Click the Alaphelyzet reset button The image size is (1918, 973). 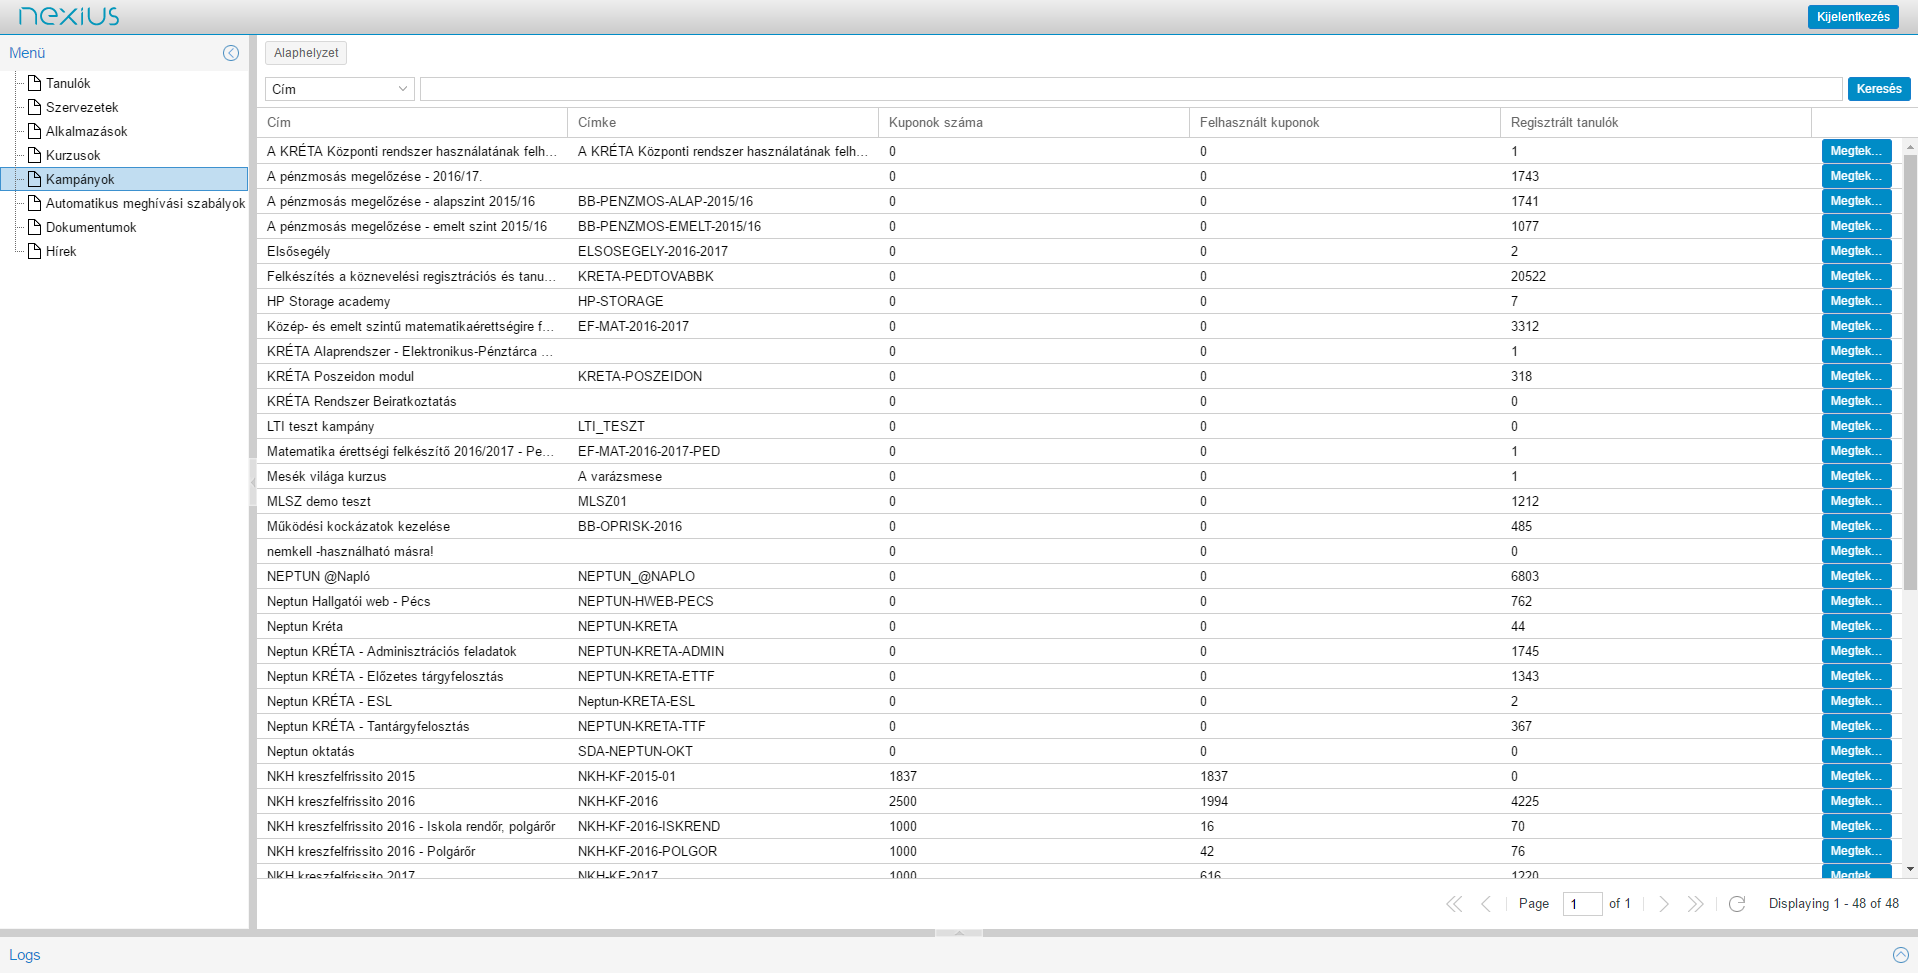(306, 53)
